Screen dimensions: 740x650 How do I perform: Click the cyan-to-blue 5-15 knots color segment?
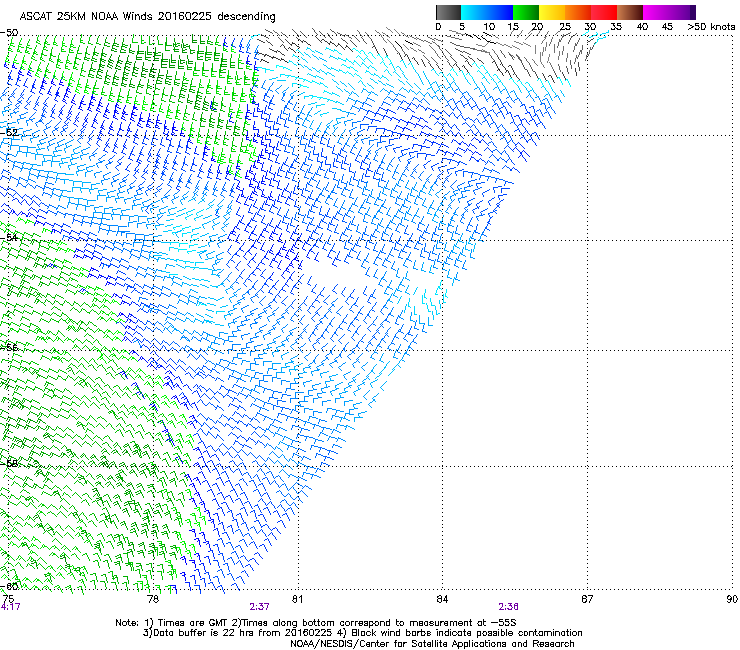click(x=487, y=12)
